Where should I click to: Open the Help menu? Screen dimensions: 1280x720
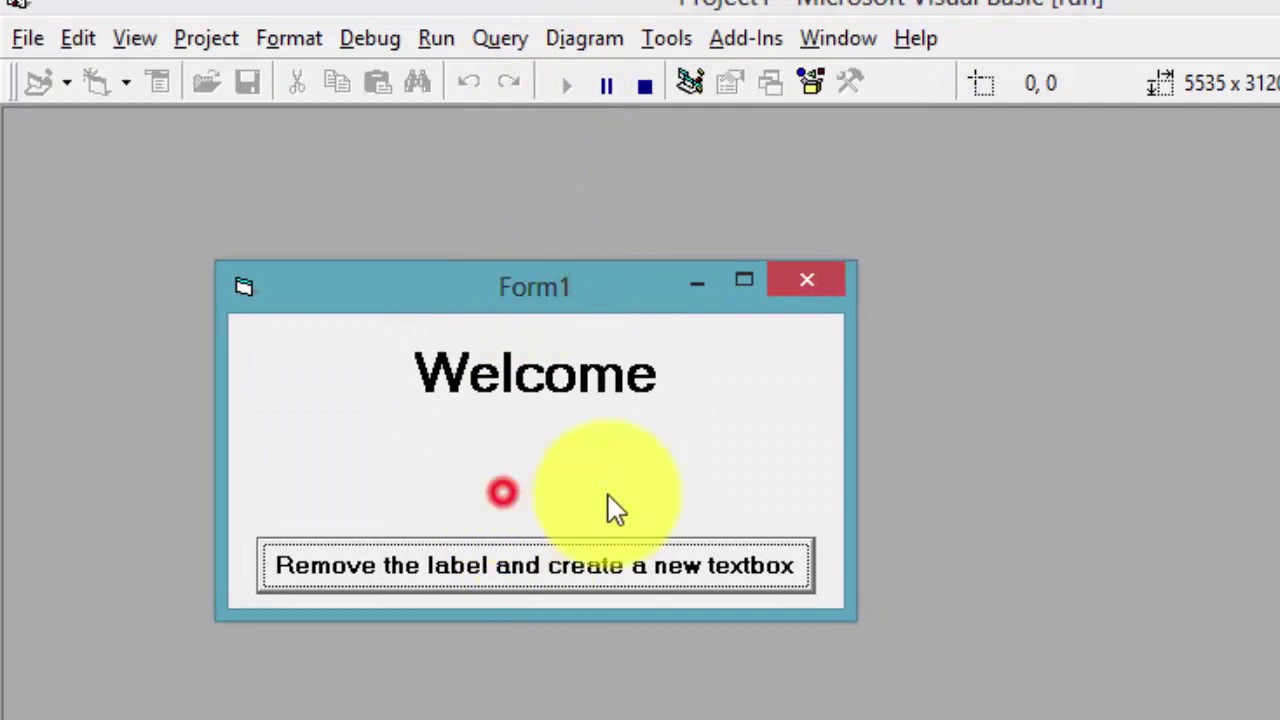916,38
